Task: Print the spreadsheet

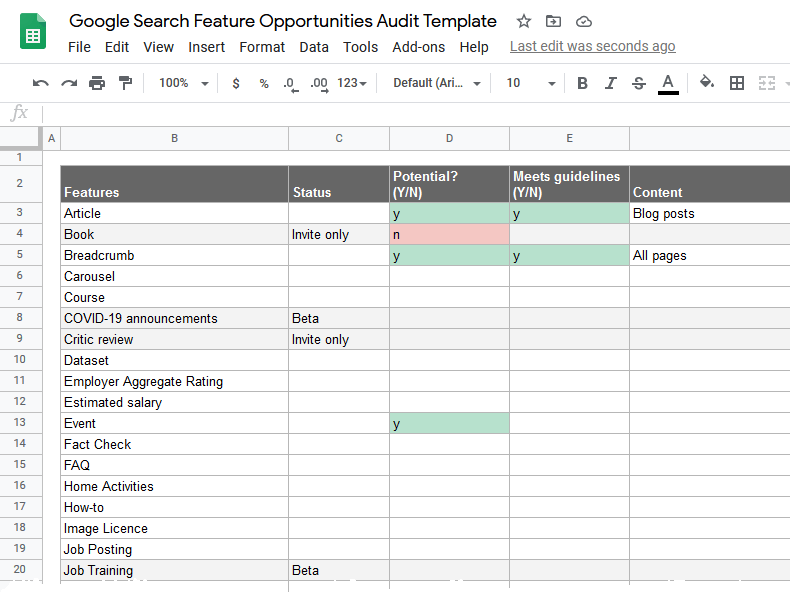Action: tap(97, 83)
